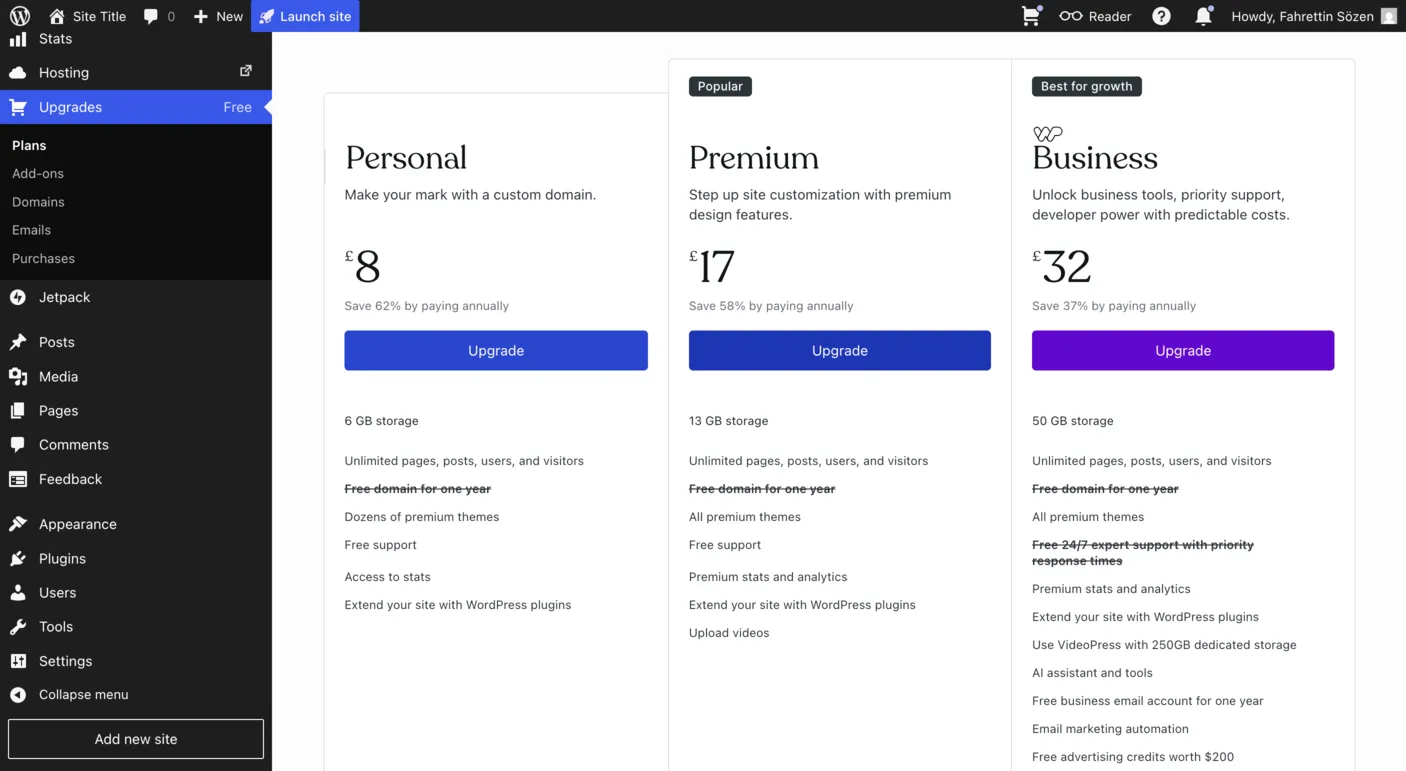
Task: Select the Media library icon
Action: (17, 376)
